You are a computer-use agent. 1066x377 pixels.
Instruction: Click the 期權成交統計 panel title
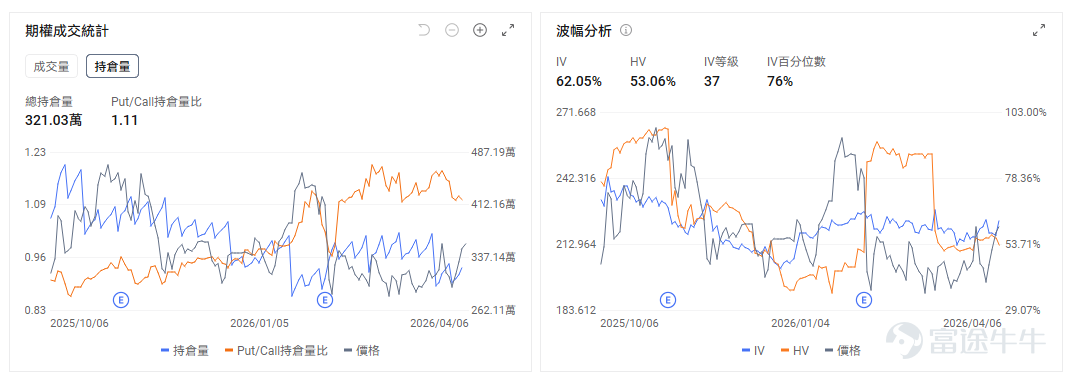coord(67,31)
